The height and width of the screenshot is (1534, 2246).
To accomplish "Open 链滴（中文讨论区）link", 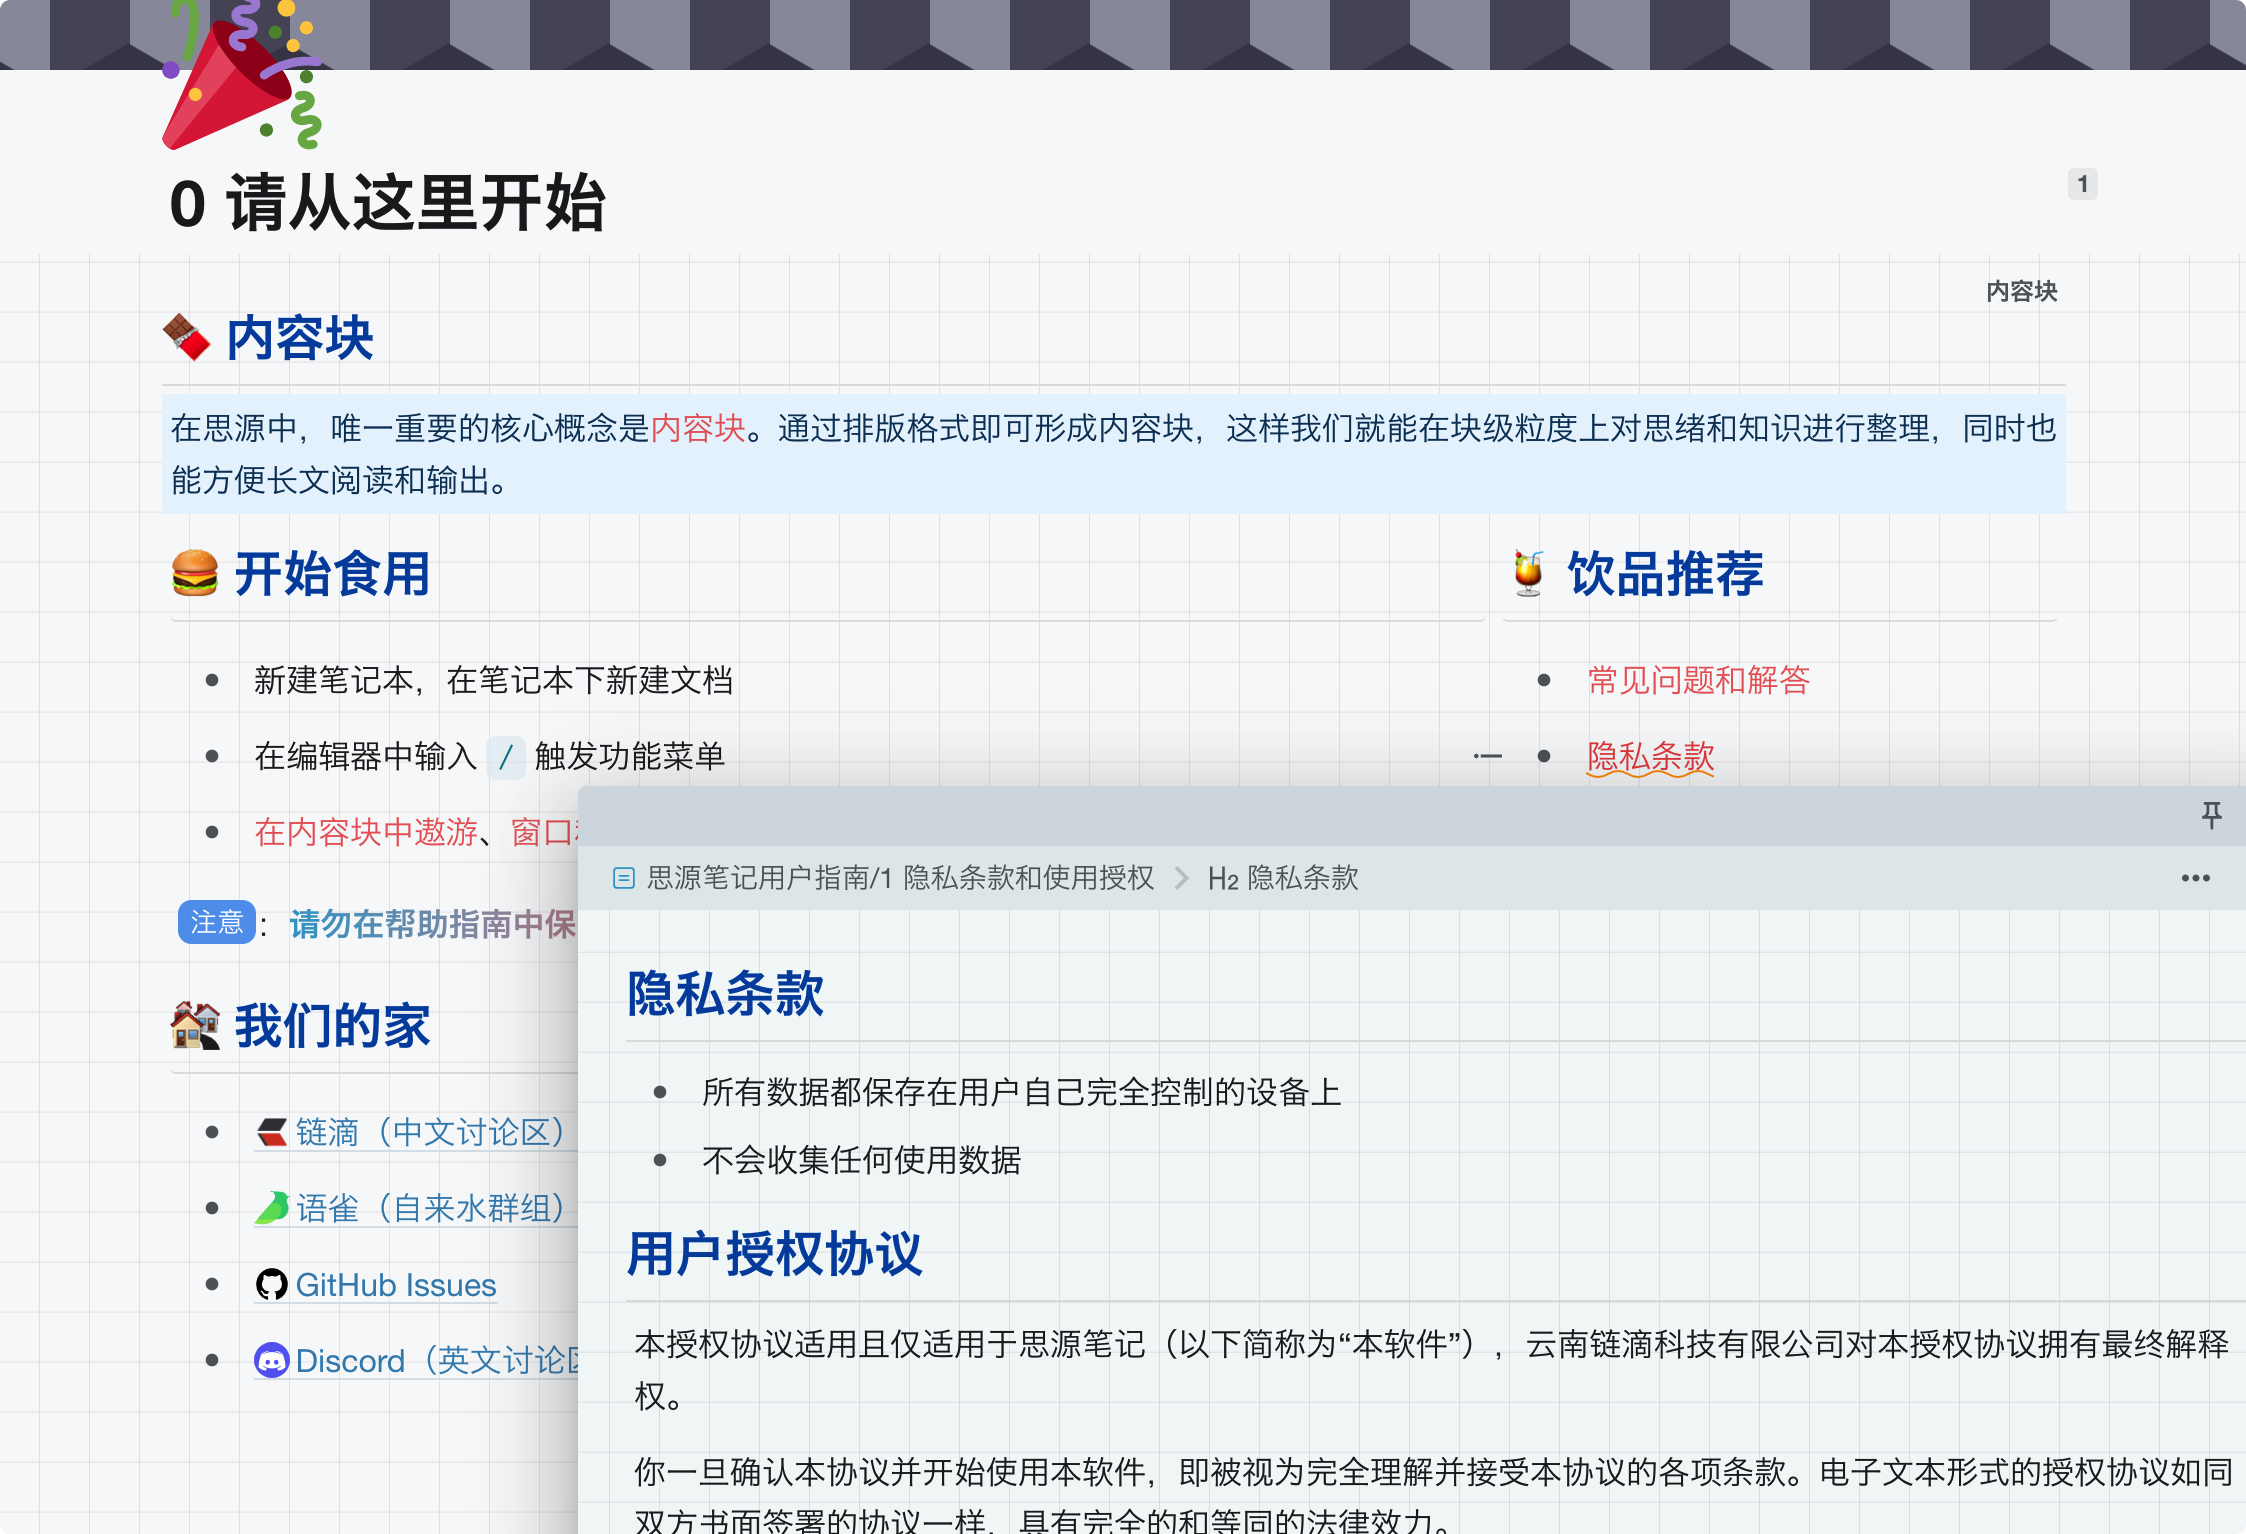I will [x=430, y=1132].
